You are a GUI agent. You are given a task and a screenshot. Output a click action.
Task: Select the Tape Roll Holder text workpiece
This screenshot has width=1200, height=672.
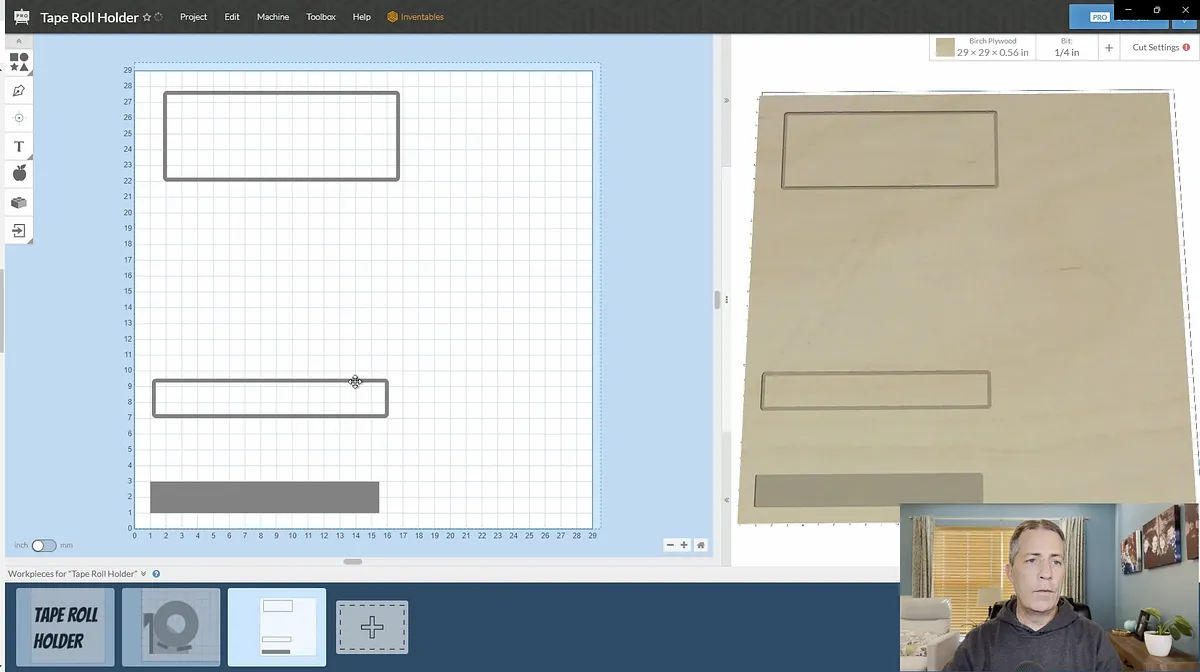(x=66, y=627)
